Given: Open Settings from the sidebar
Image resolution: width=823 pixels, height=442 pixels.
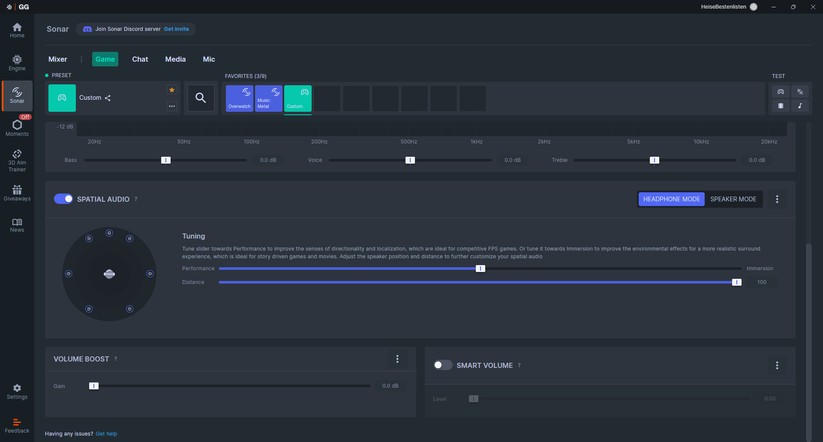Looking at the screenshot, I should tap(17, 391).
